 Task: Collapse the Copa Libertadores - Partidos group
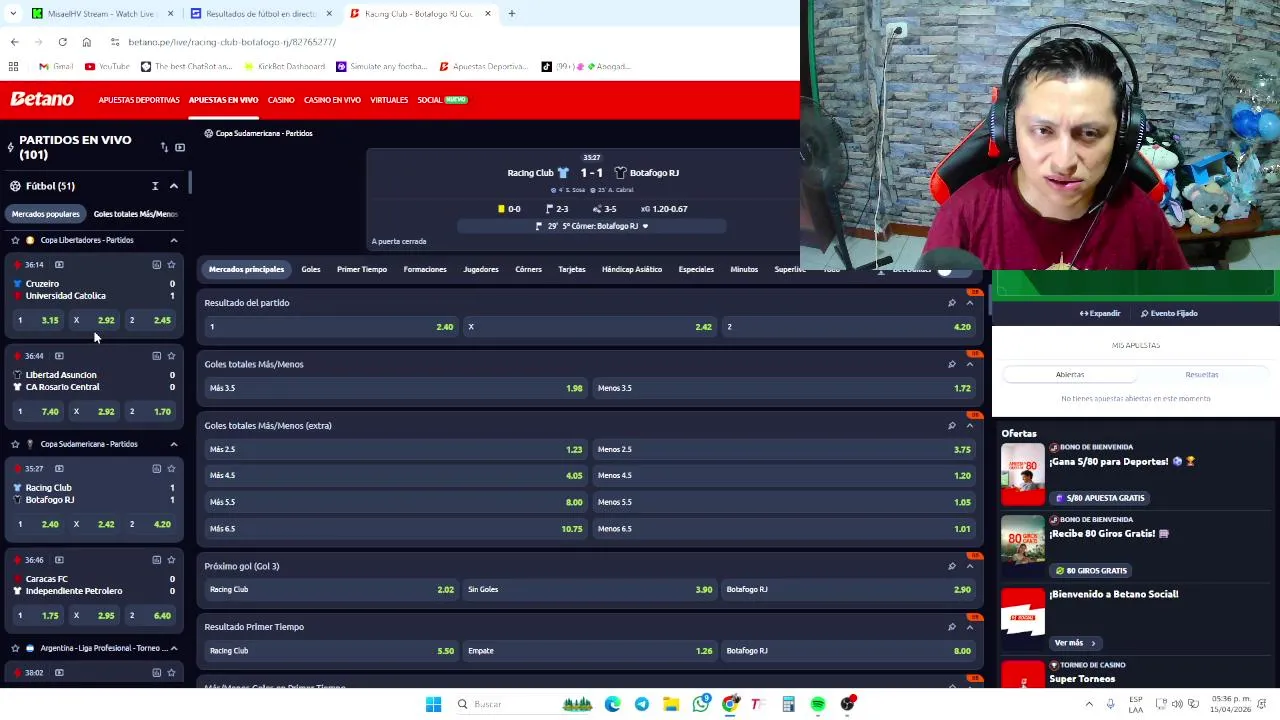[173, 240]
